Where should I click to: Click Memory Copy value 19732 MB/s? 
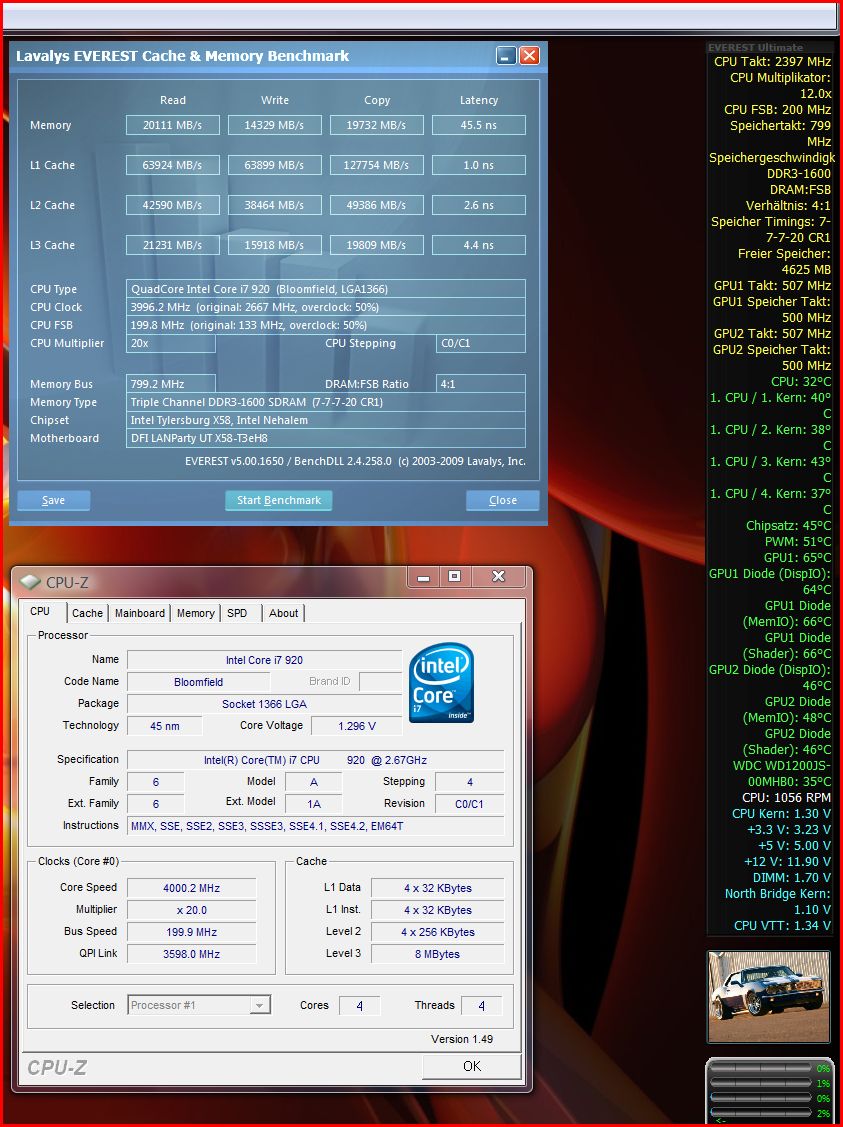pos(377,125)
